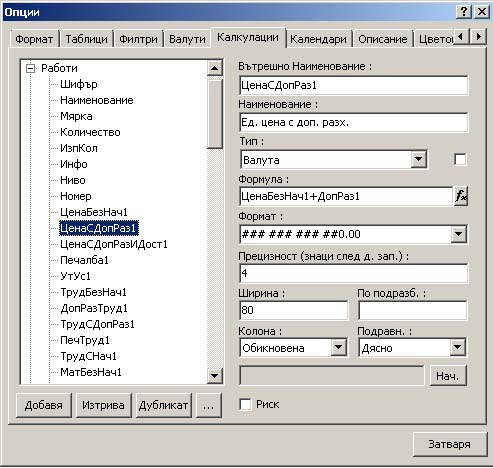Open the Формат dropdown list
The image size is (493, 468).
[x=459, y=234]
